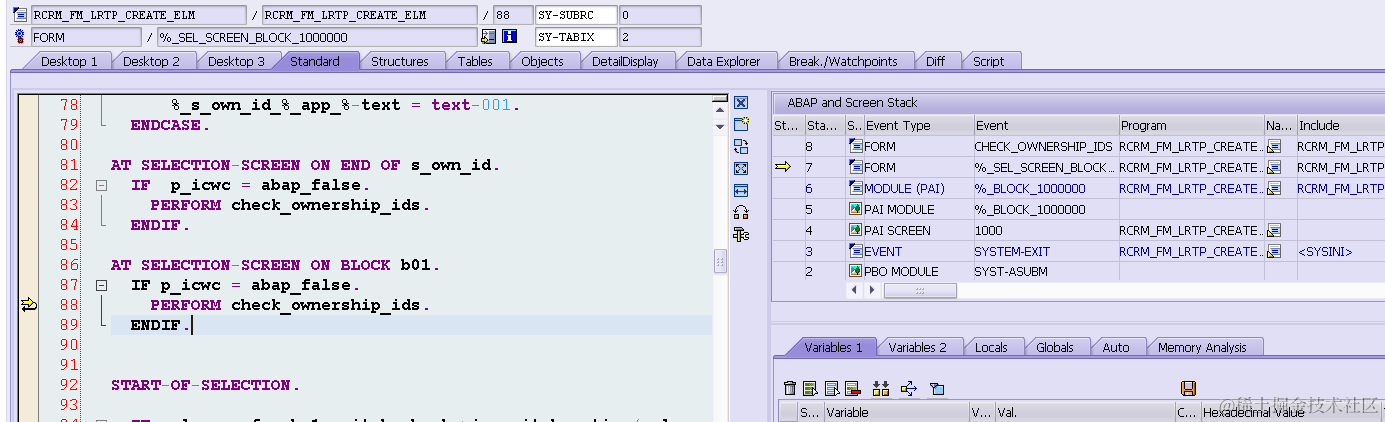Collapse the IF block at line 82
1385x422 pixels.
[101, 185]
